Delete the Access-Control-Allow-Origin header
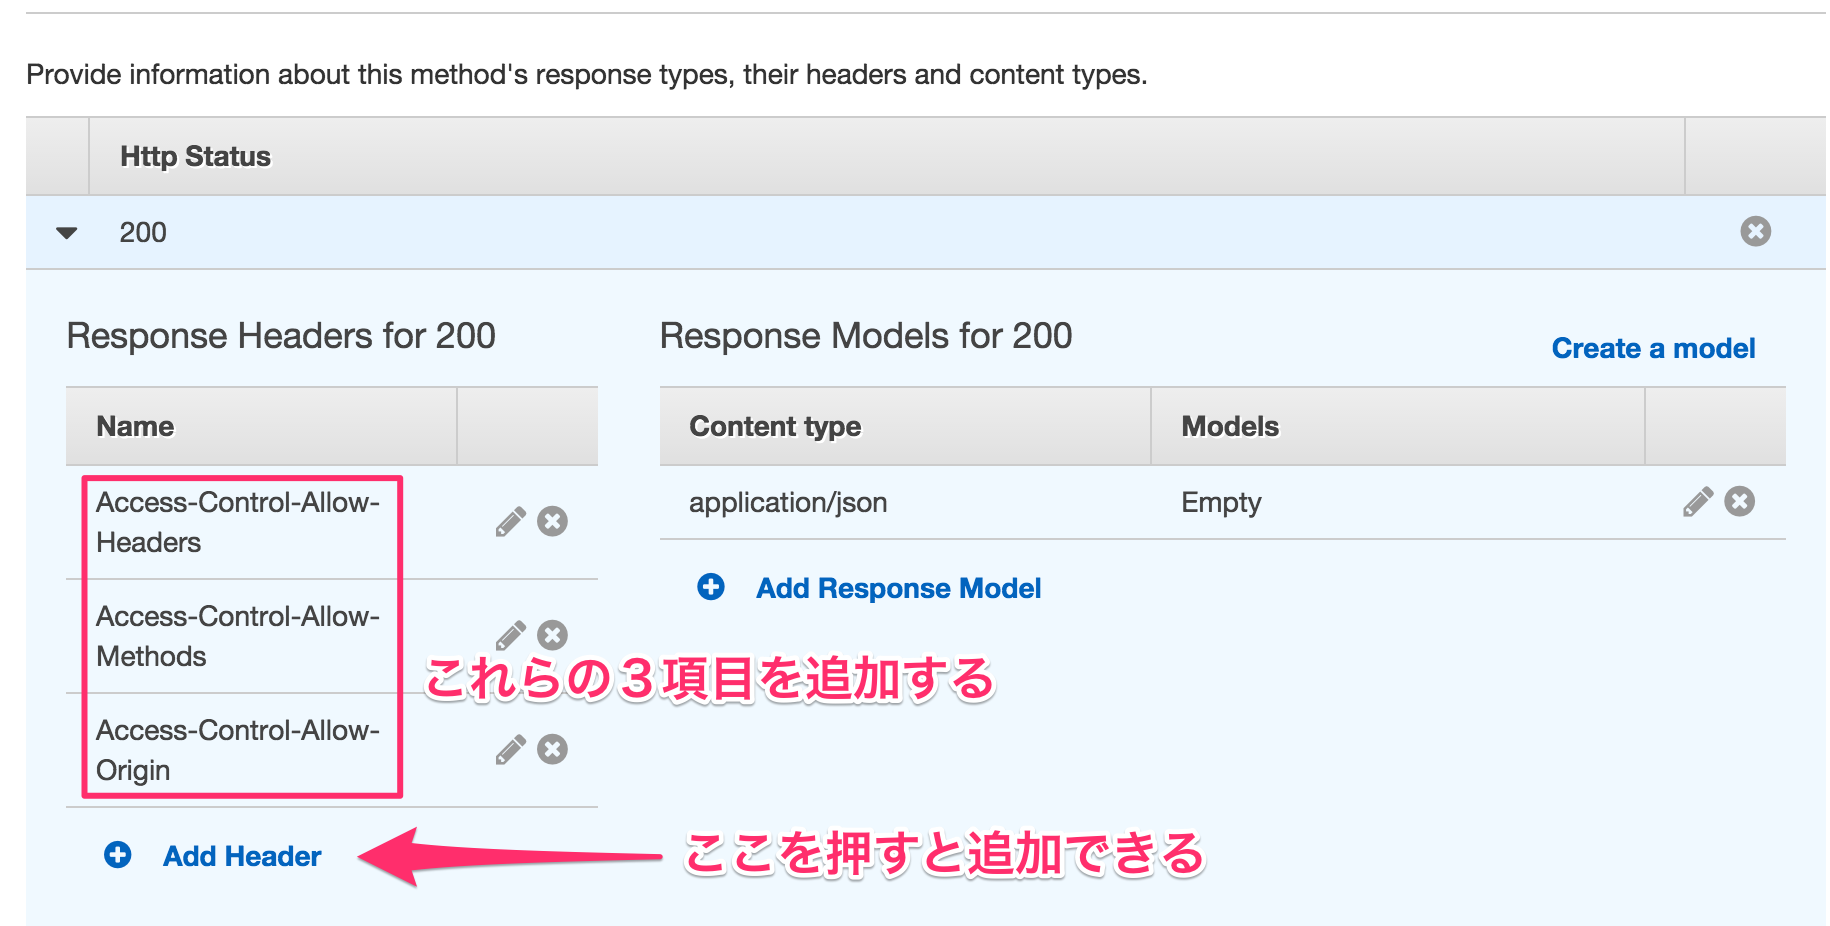The height and width of the screenshot is (926, 1830). coord(553,749)
